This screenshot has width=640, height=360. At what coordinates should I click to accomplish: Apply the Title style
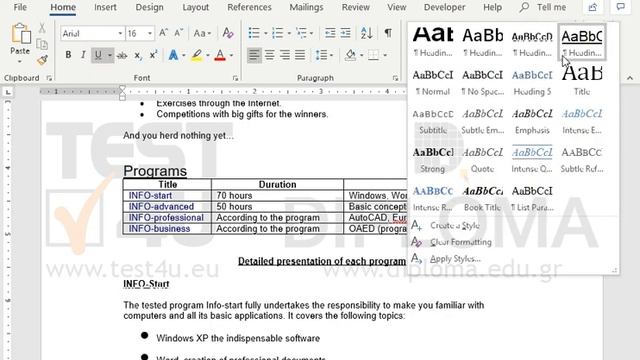[582, 82]
